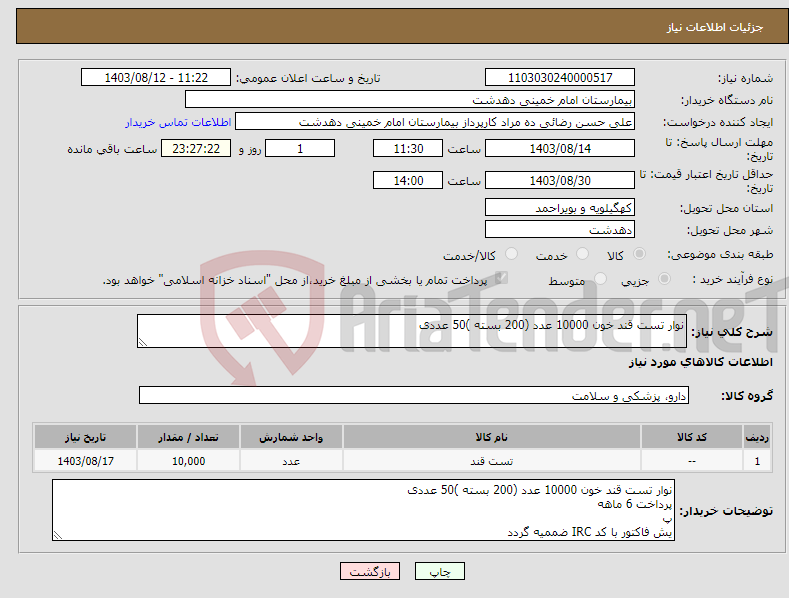Select the جزیی purchase type radio
This screenshot has height=598, width=789.
(664, 278)
